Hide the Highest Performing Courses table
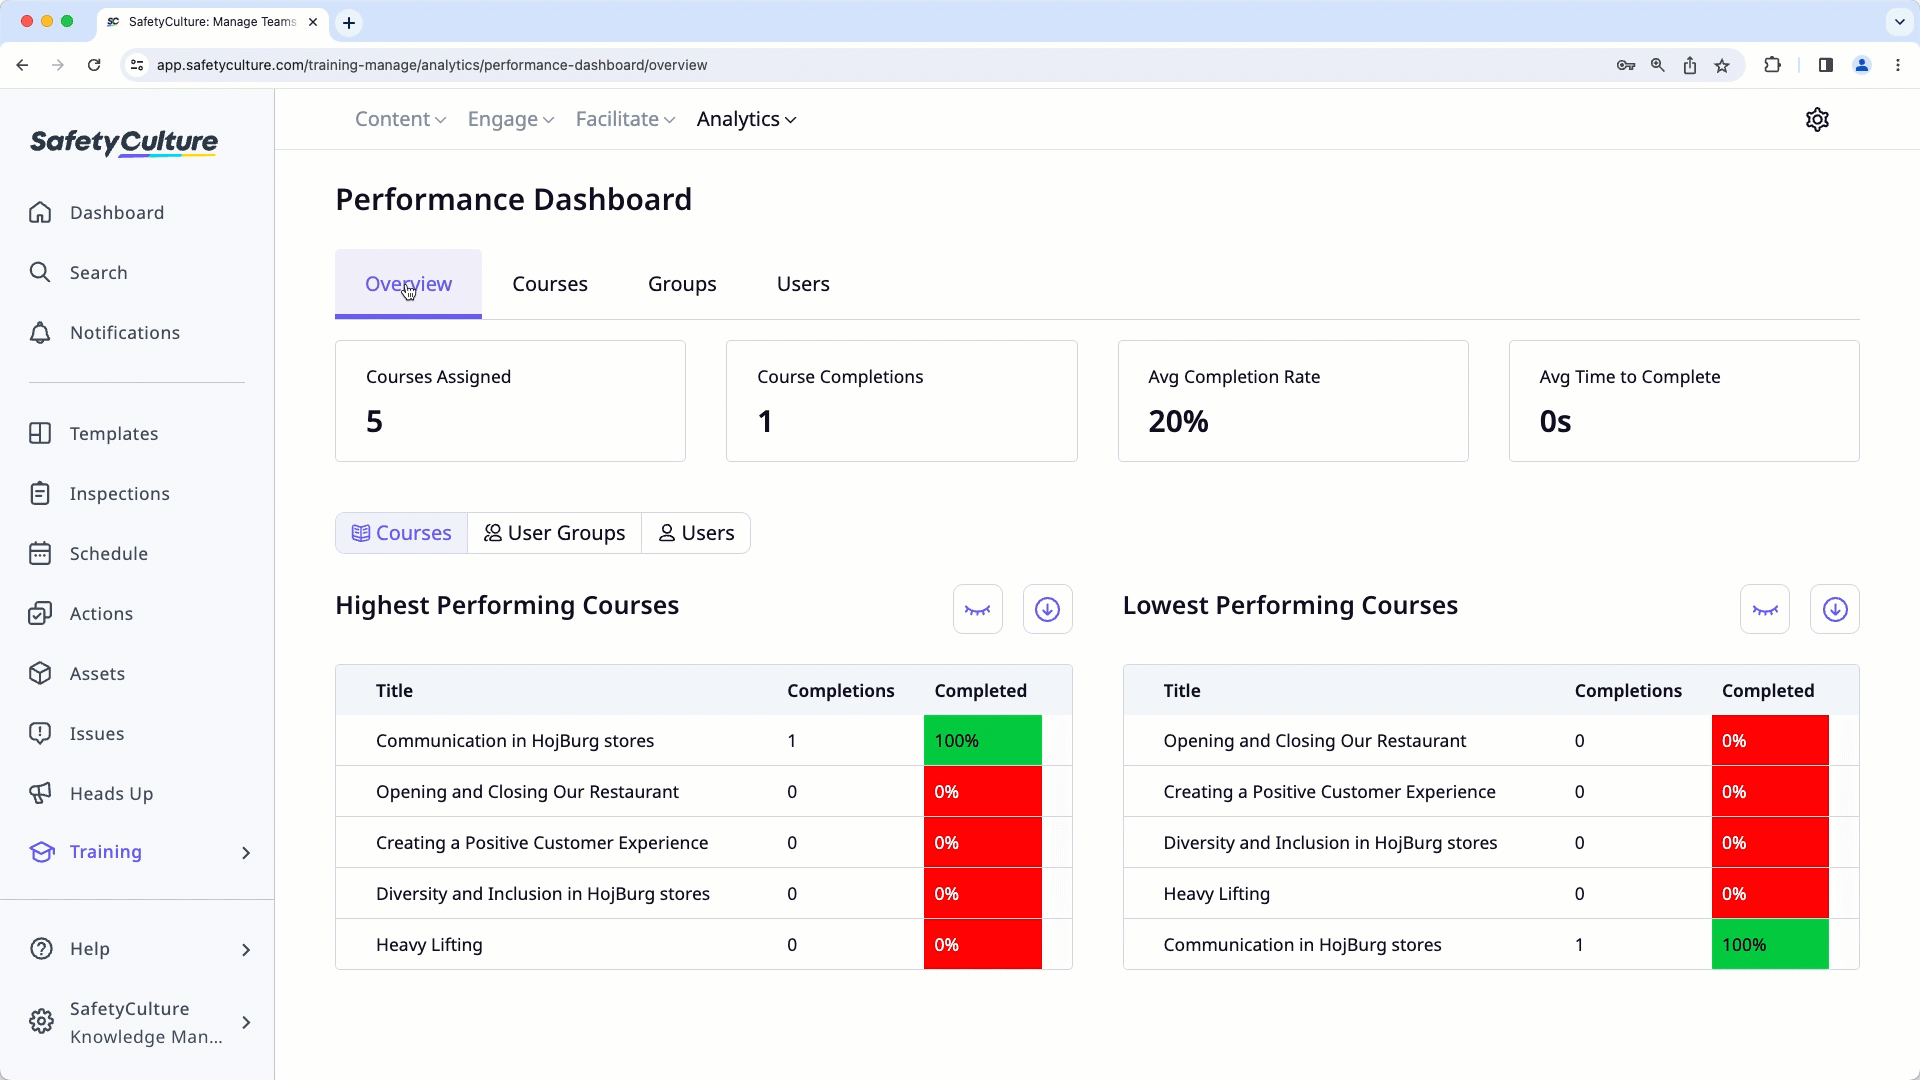Image resolution: width=1920 pixels, height=1080 pixels. (x=977, y=609)
